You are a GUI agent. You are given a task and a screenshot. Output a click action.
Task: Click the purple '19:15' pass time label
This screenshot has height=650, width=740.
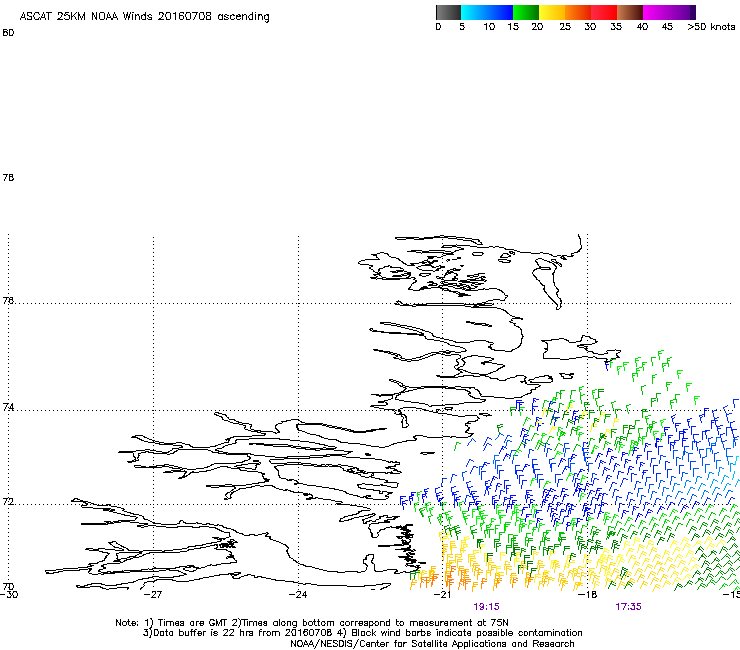pos(486,607)
